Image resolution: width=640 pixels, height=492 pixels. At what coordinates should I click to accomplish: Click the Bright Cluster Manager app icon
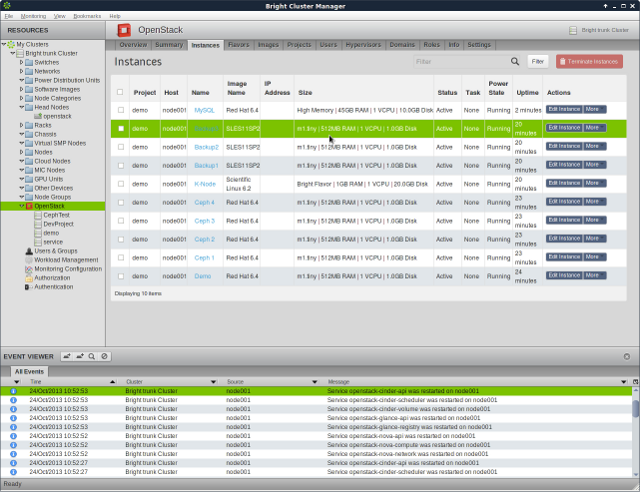pos(6,5)
